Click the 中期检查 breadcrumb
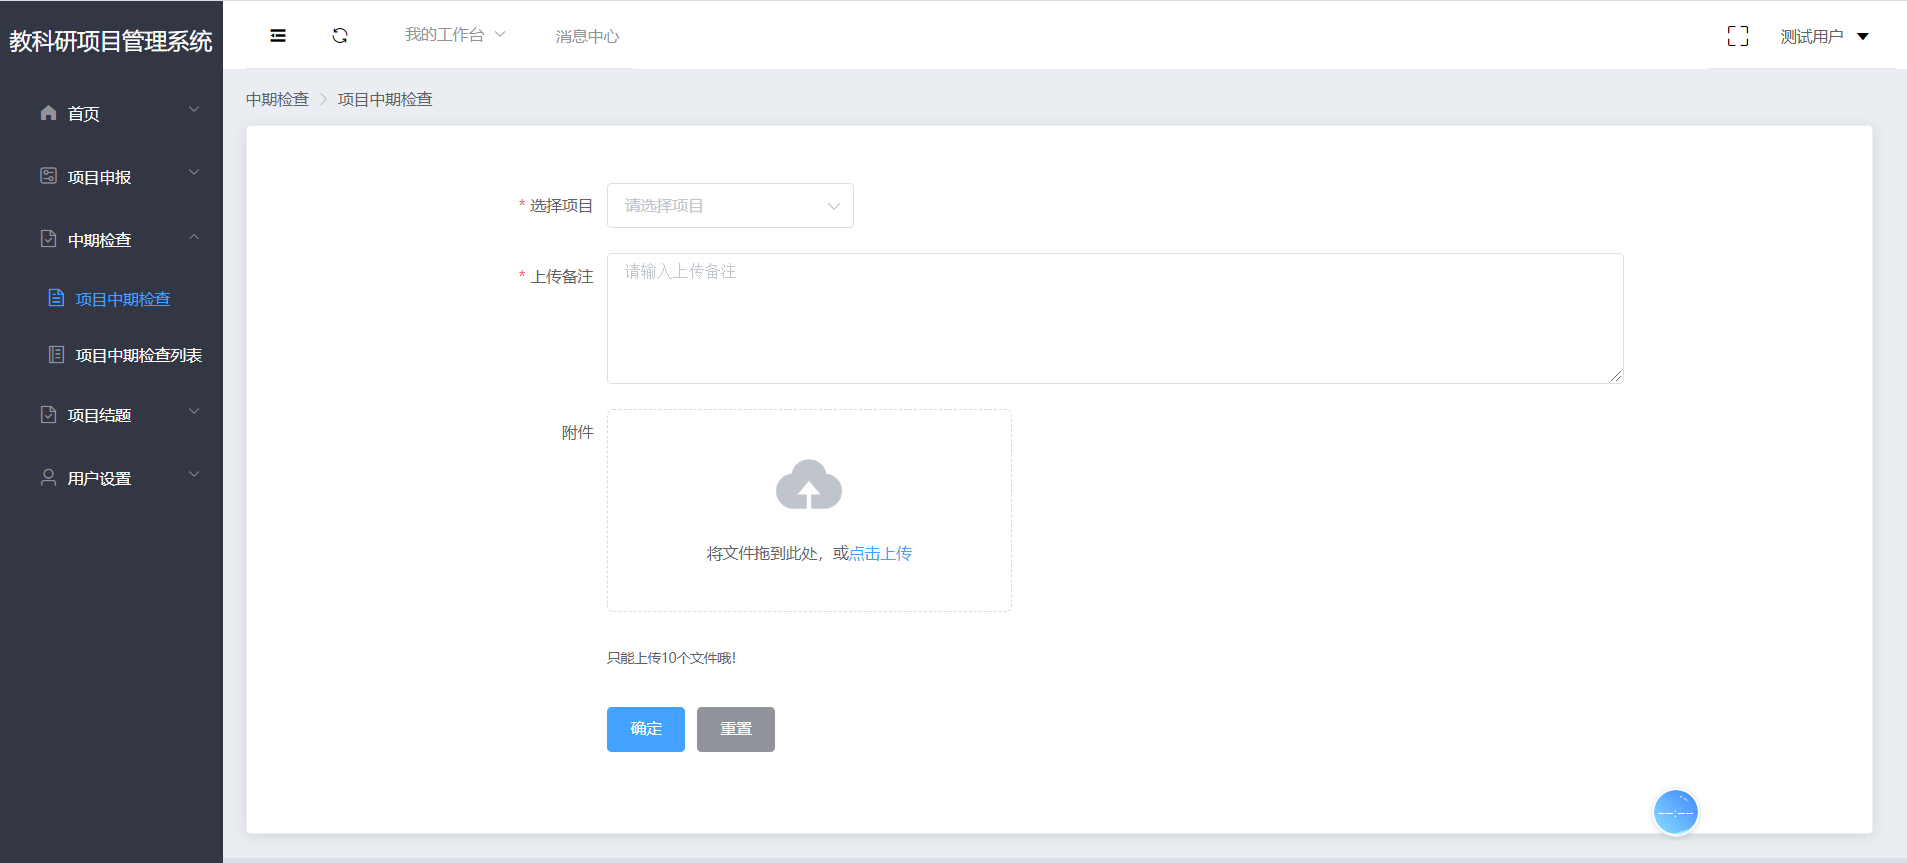1907x863 pixels. (277, 99)
